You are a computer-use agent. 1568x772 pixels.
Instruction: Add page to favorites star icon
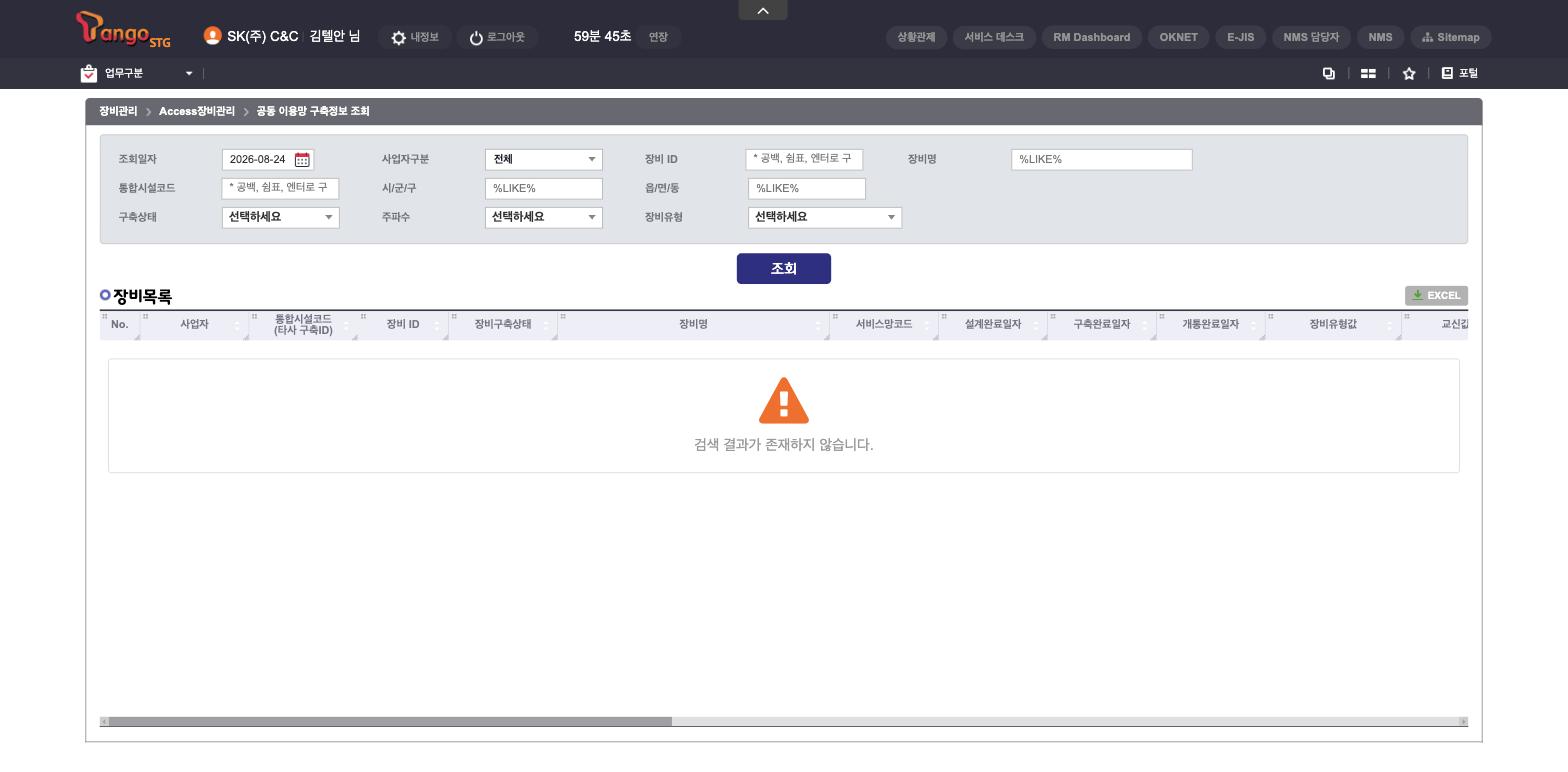[1409, 73]
